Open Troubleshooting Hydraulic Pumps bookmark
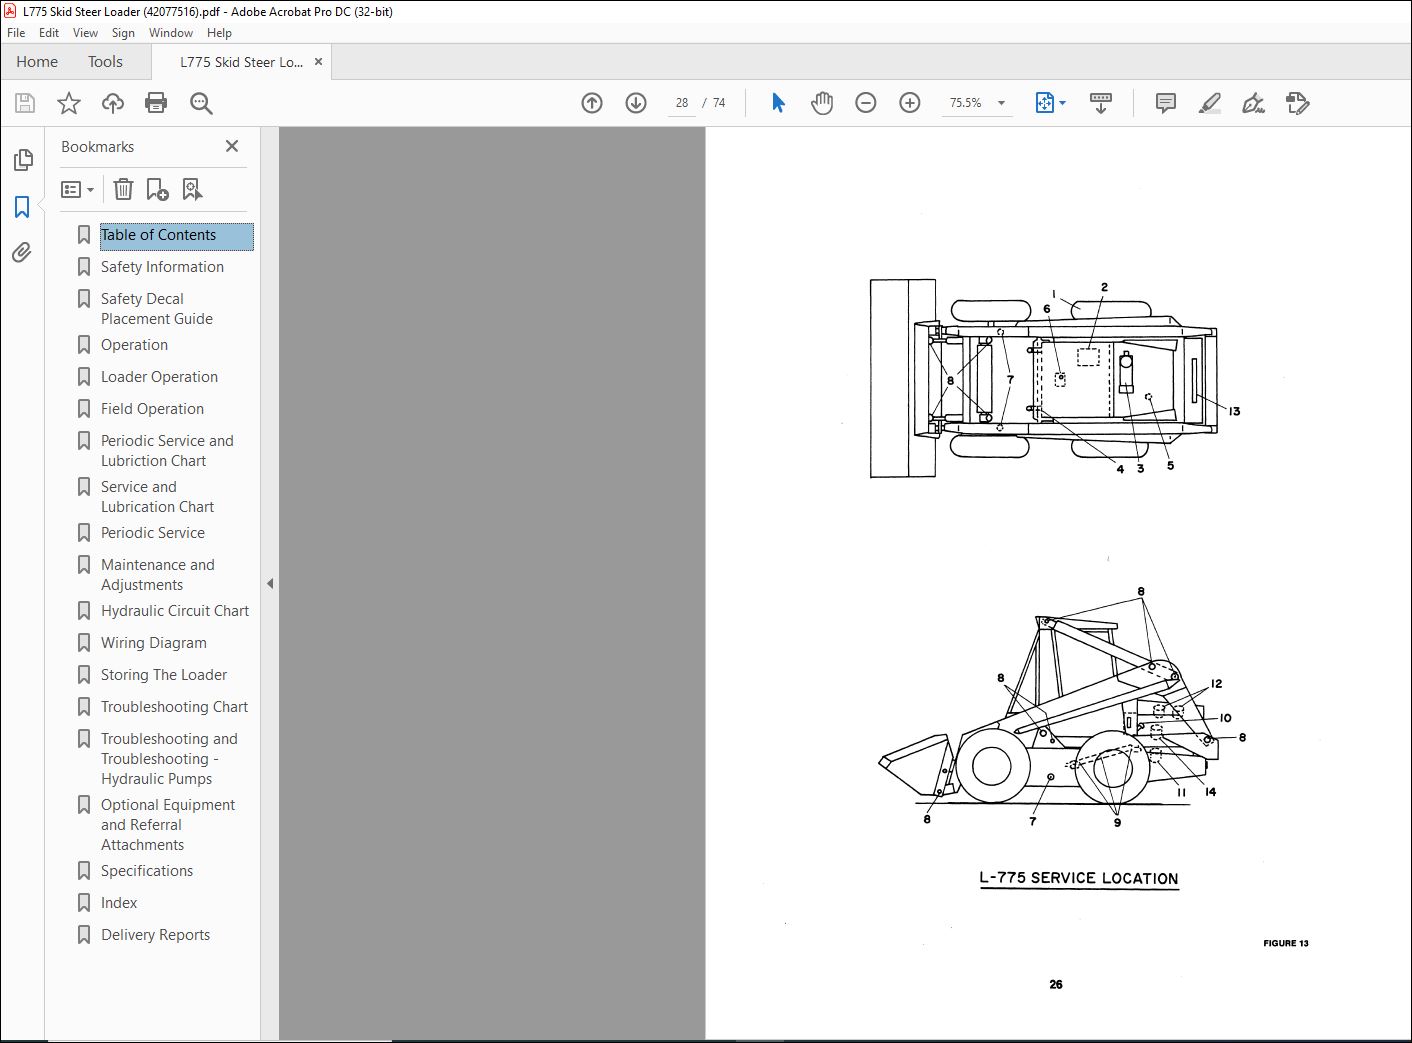1412x1043 pixels. [x=169, y=759]
